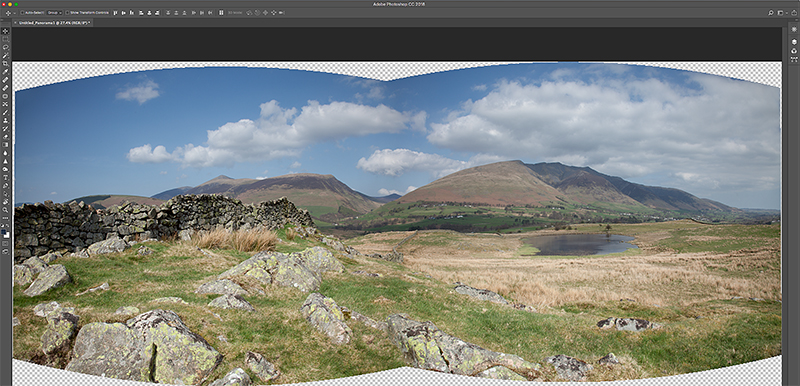Click the 3D orbit mode icon

(248, 12)
